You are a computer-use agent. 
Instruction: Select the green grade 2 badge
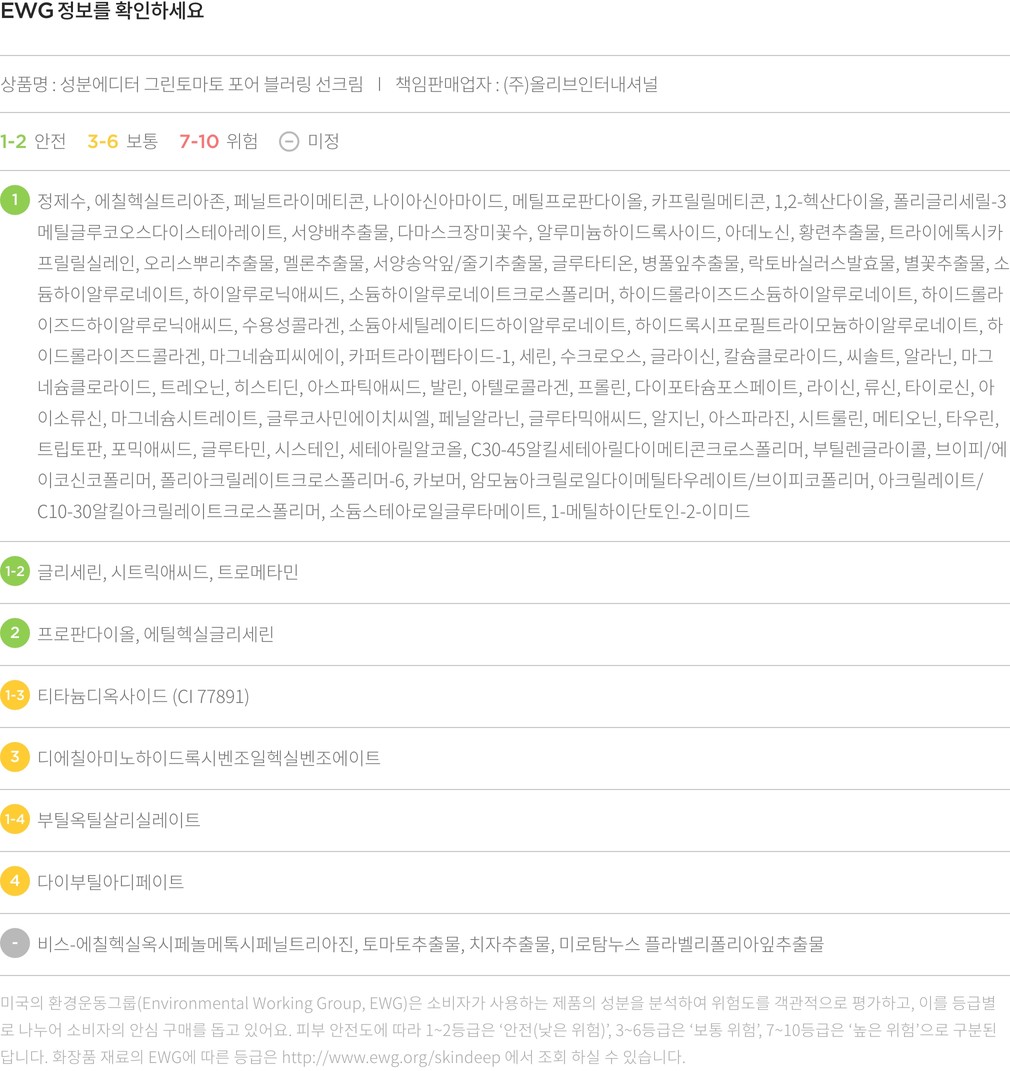click(15, 634)
